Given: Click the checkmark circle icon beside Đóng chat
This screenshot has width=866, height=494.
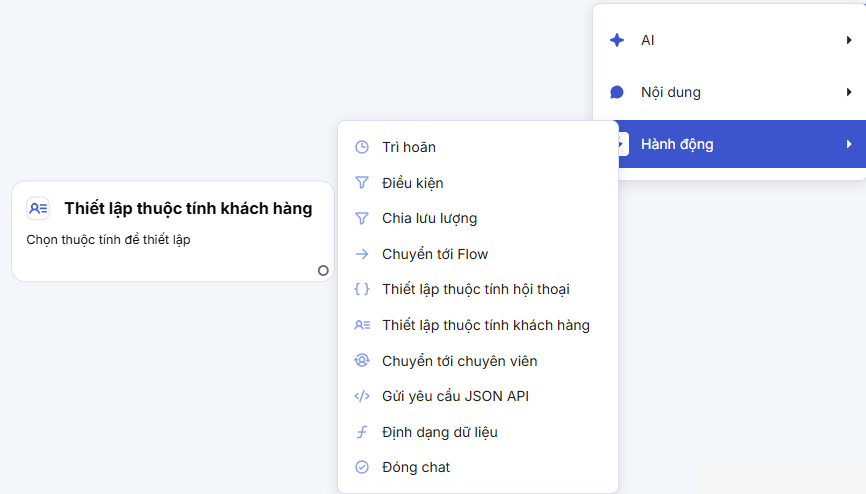Looking at the screenshot, I should point(362,467).
